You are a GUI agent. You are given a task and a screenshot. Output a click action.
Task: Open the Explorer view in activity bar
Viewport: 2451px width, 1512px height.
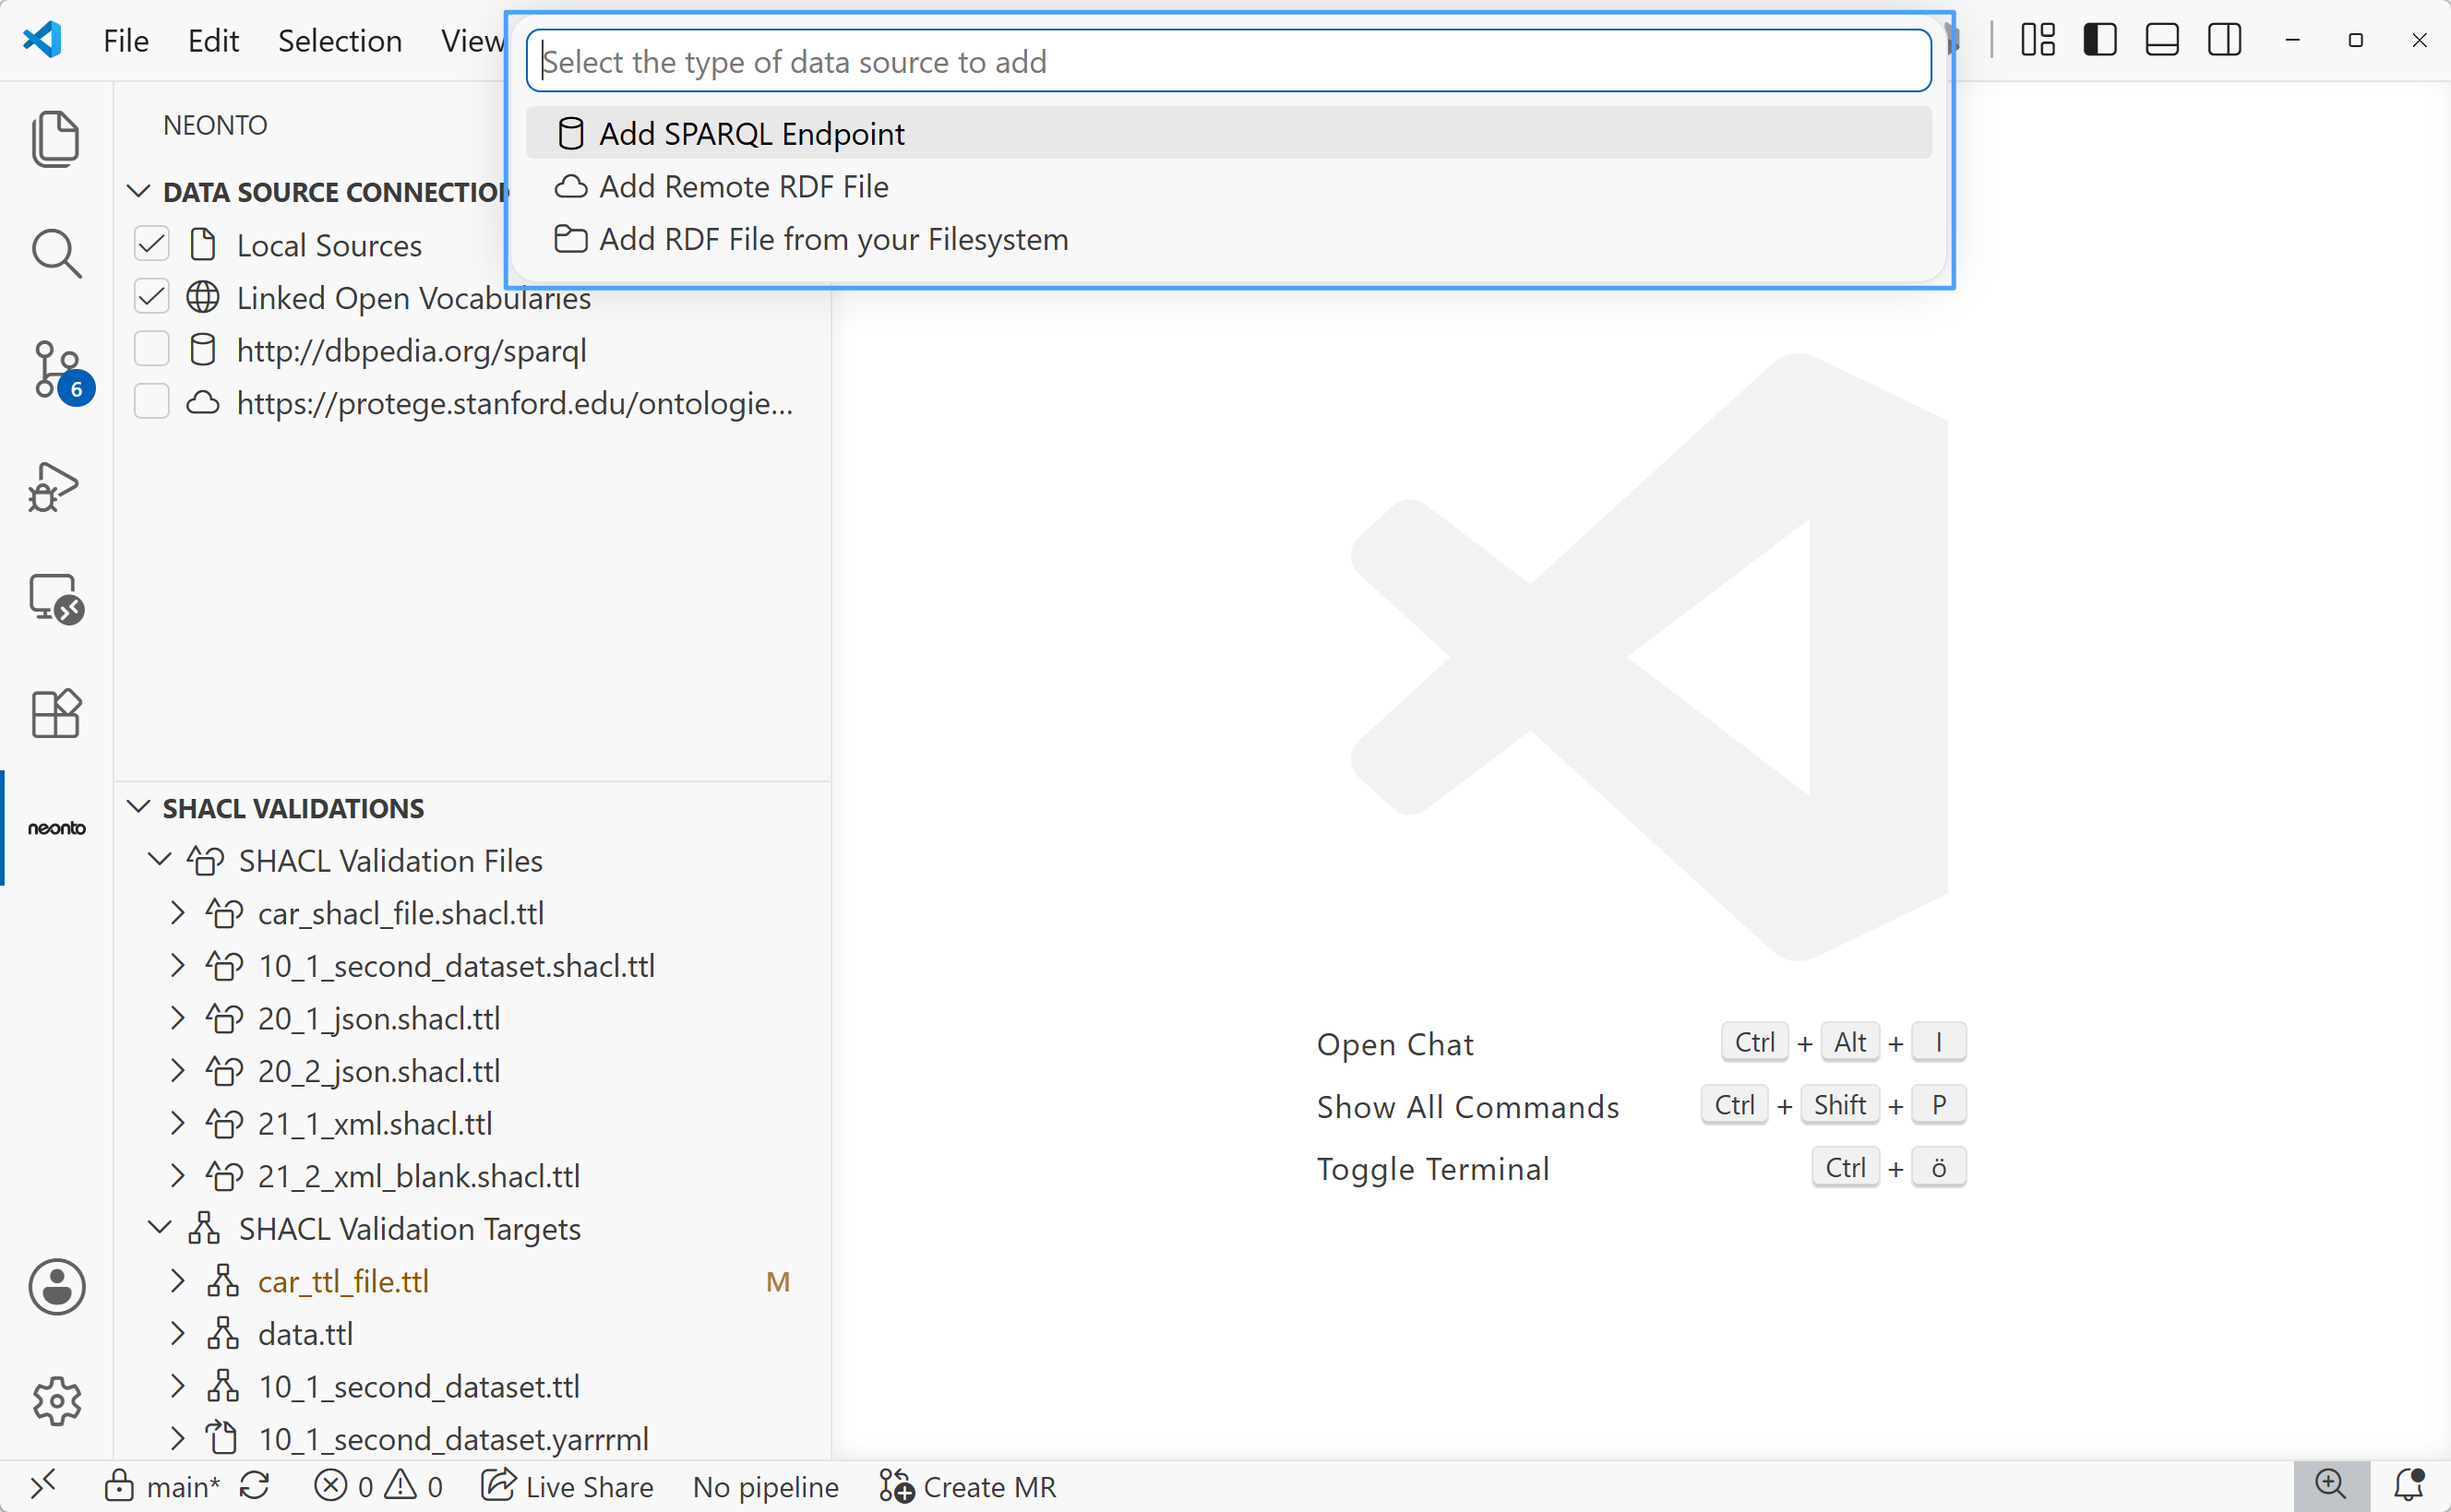56,139
